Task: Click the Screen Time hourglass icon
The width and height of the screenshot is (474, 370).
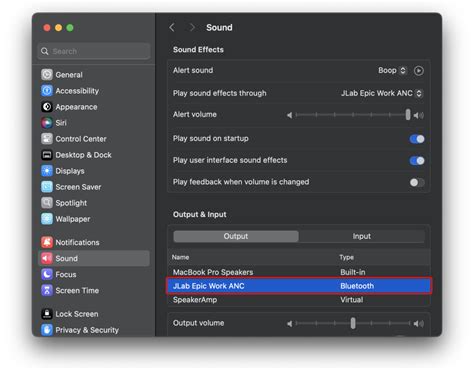Action: (x=47, y=290)
